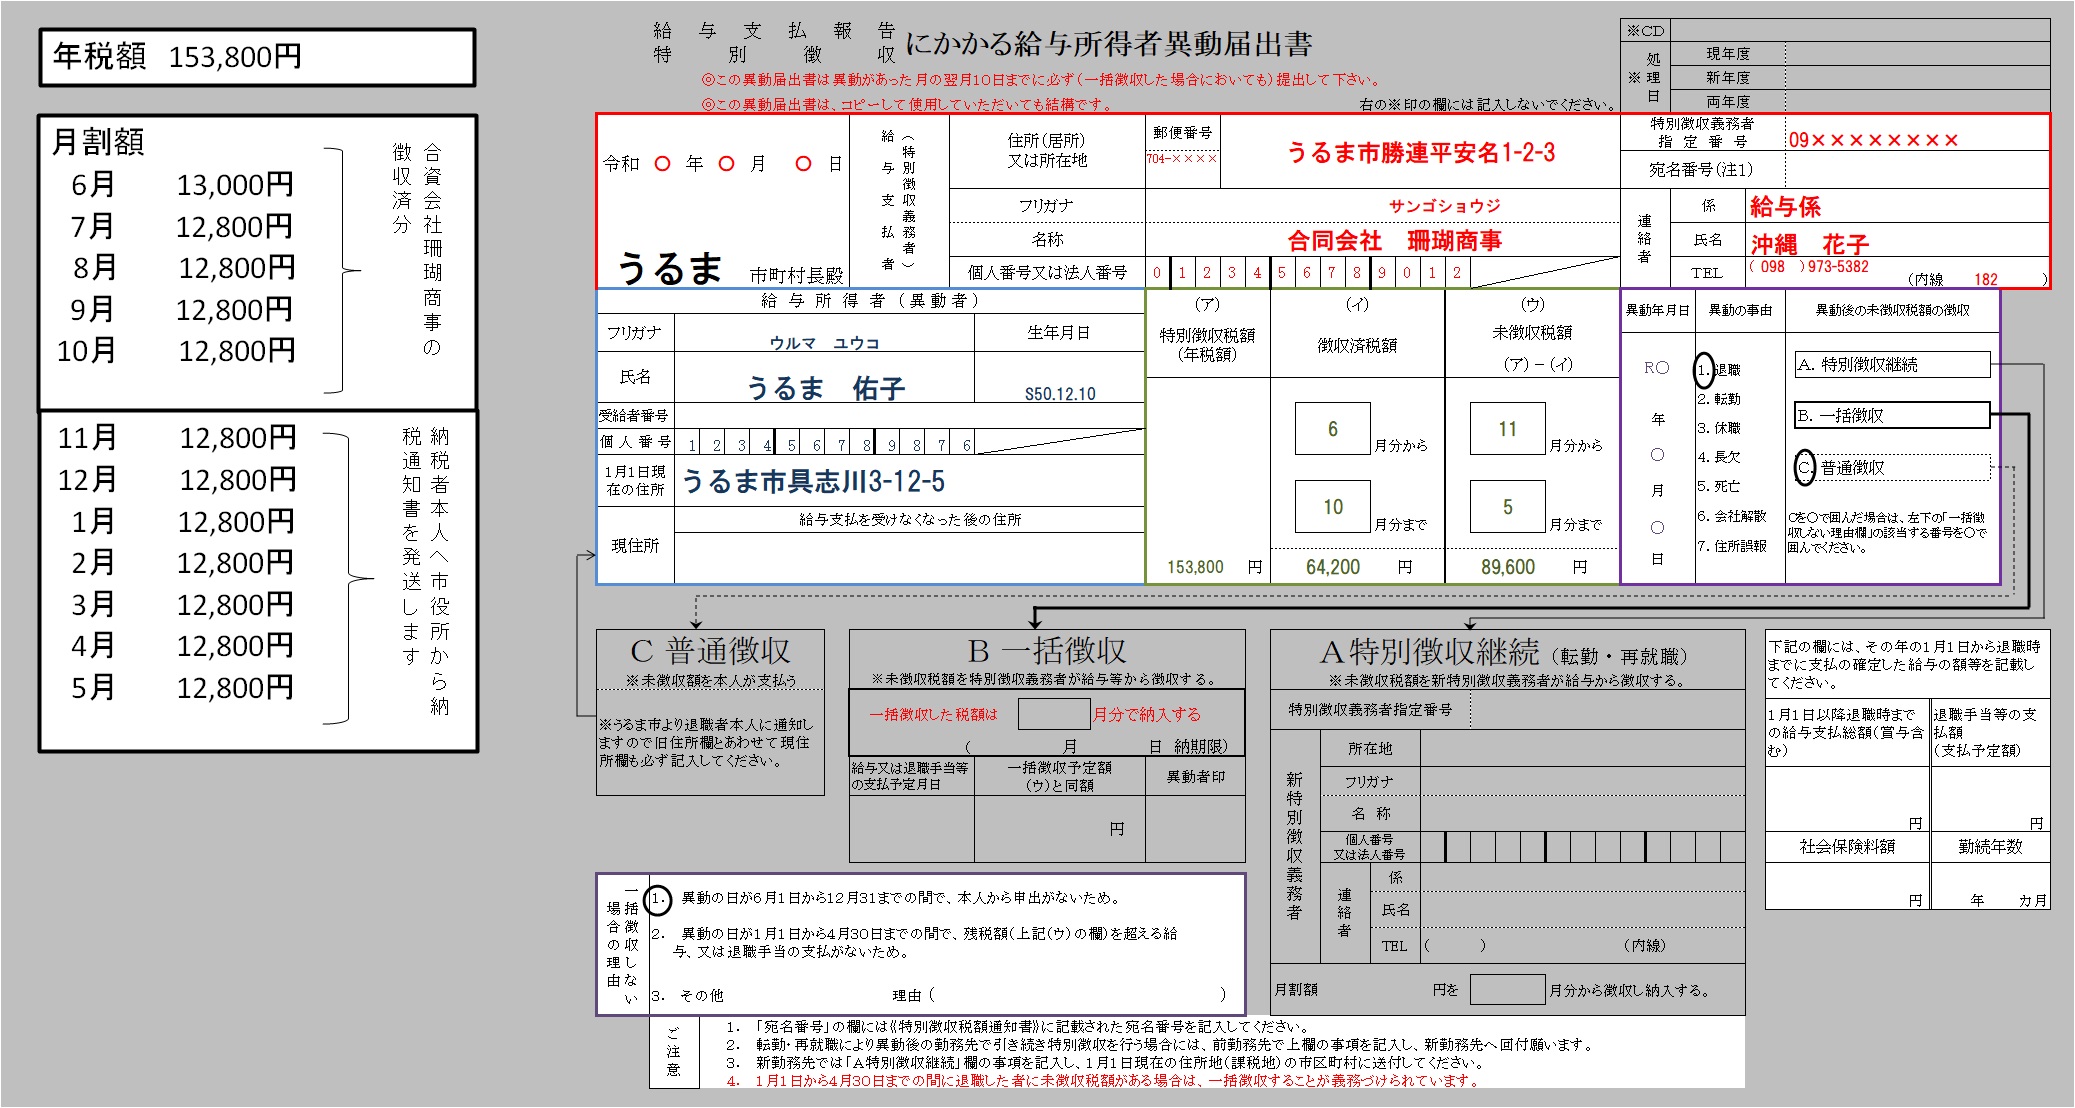The width and height of the screenshot is (2075, 1108).
Task: Click the 7月 12,800円 monthly amount
Action: click(182, 227)
